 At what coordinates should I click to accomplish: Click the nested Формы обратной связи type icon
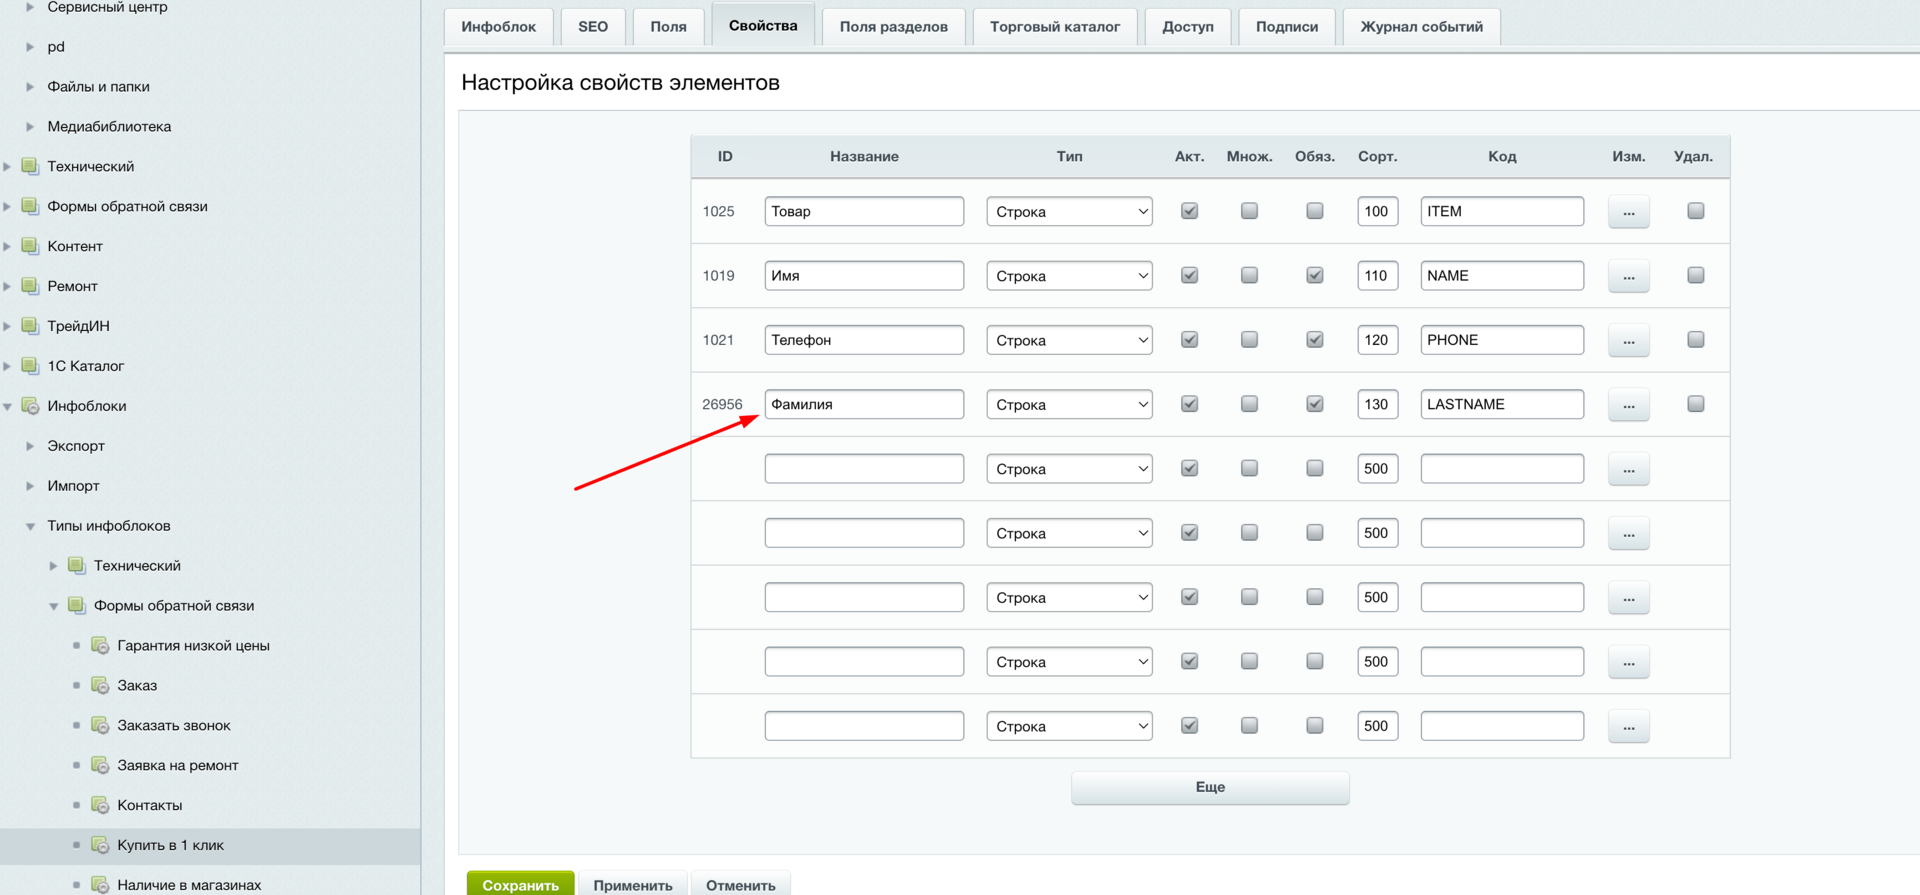click(76, 605)
